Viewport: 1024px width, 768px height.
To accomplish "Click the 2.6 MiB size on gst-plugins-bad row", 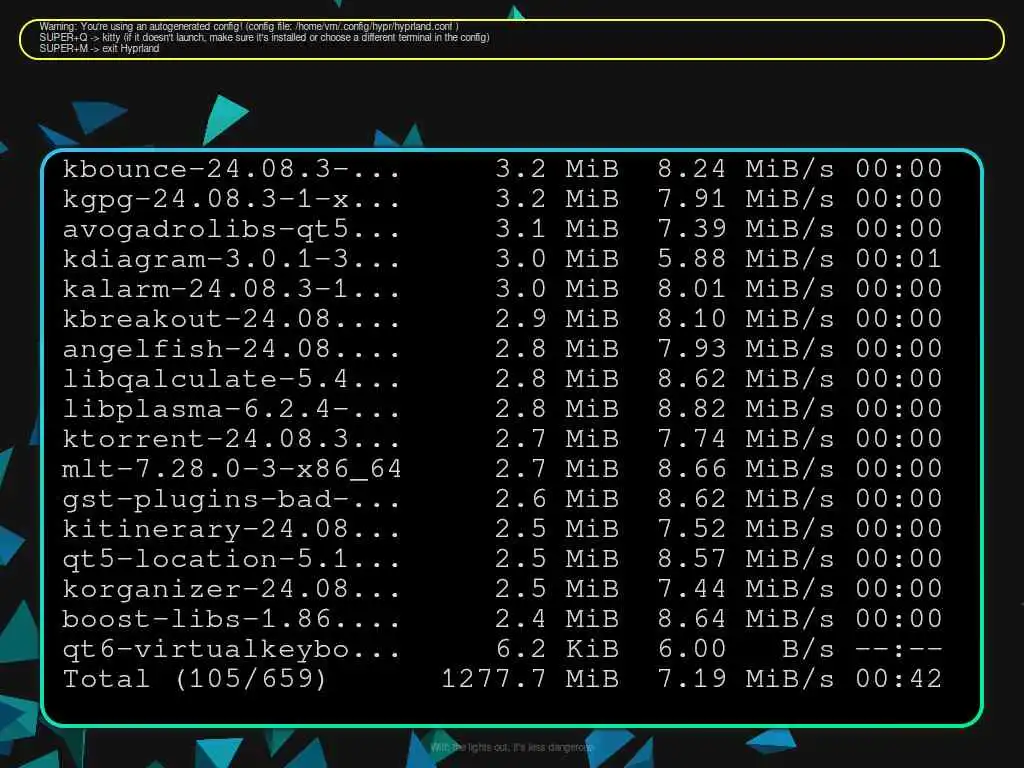I will coord(557,500).
